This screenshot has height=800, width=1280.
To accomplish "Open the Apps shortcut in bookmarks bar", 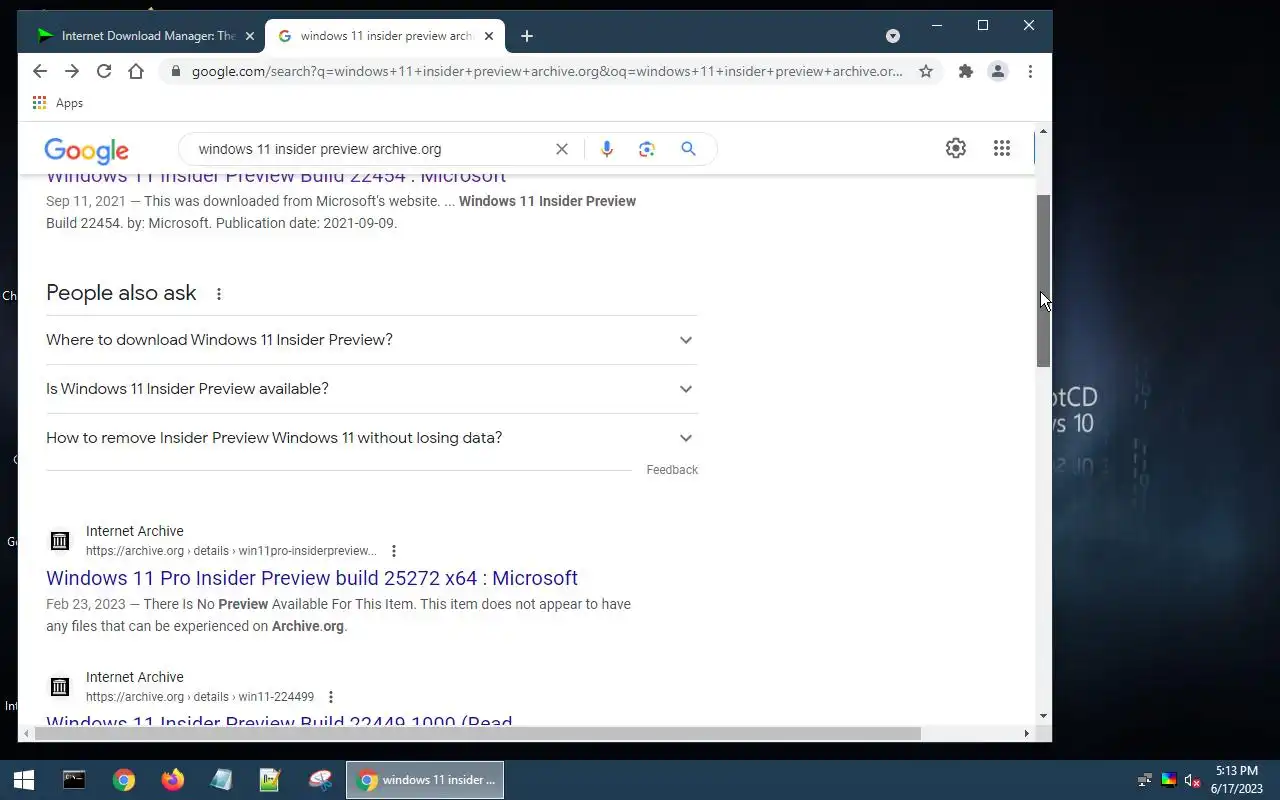I will 58,103.
